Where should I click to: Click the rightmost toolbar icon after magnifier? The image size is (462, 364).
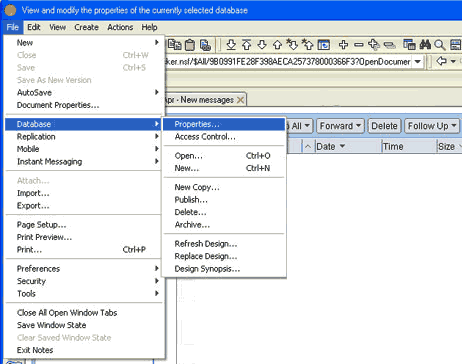455,44
